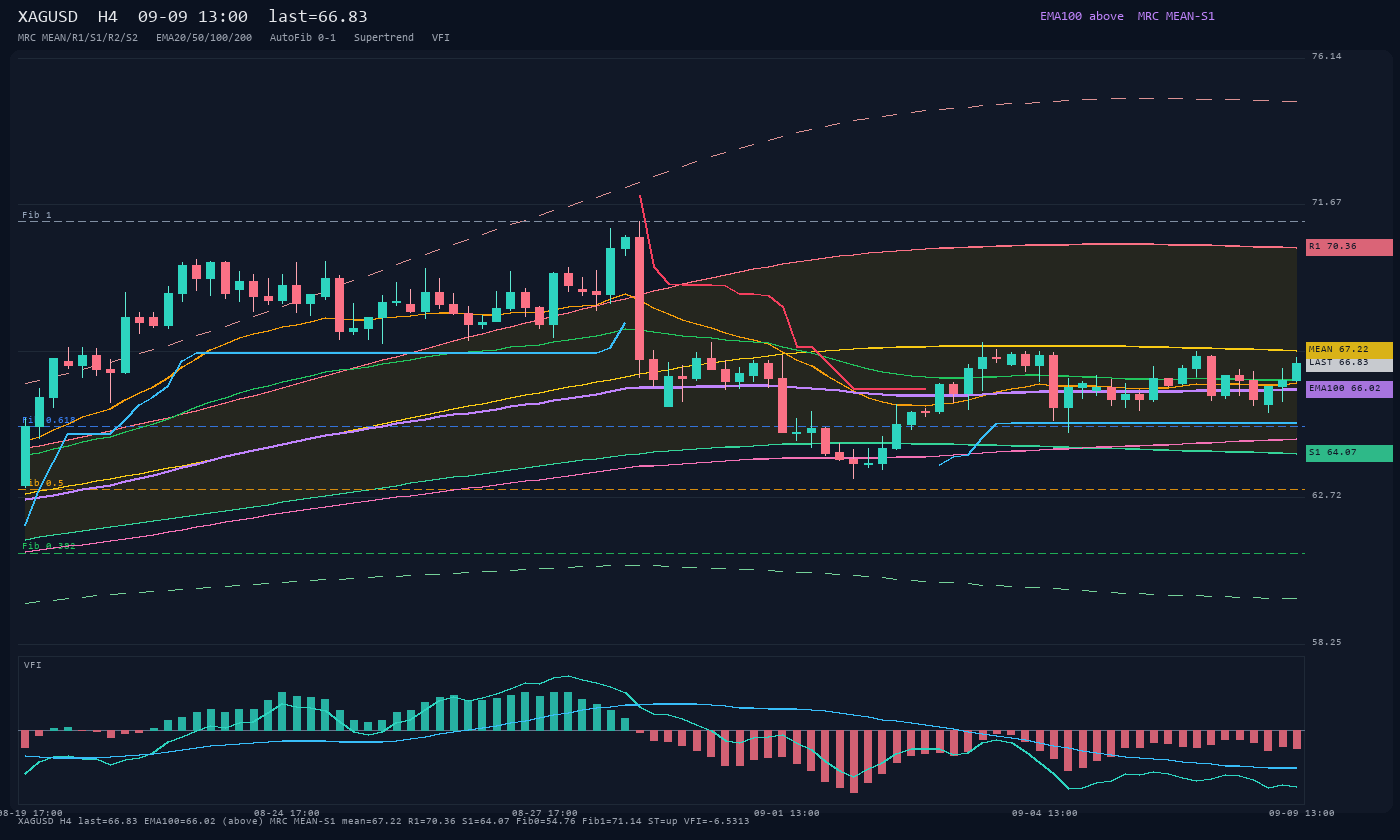
Task: Click the EMA100 66.02 price tag
Action: click(x=1349, y=389)
